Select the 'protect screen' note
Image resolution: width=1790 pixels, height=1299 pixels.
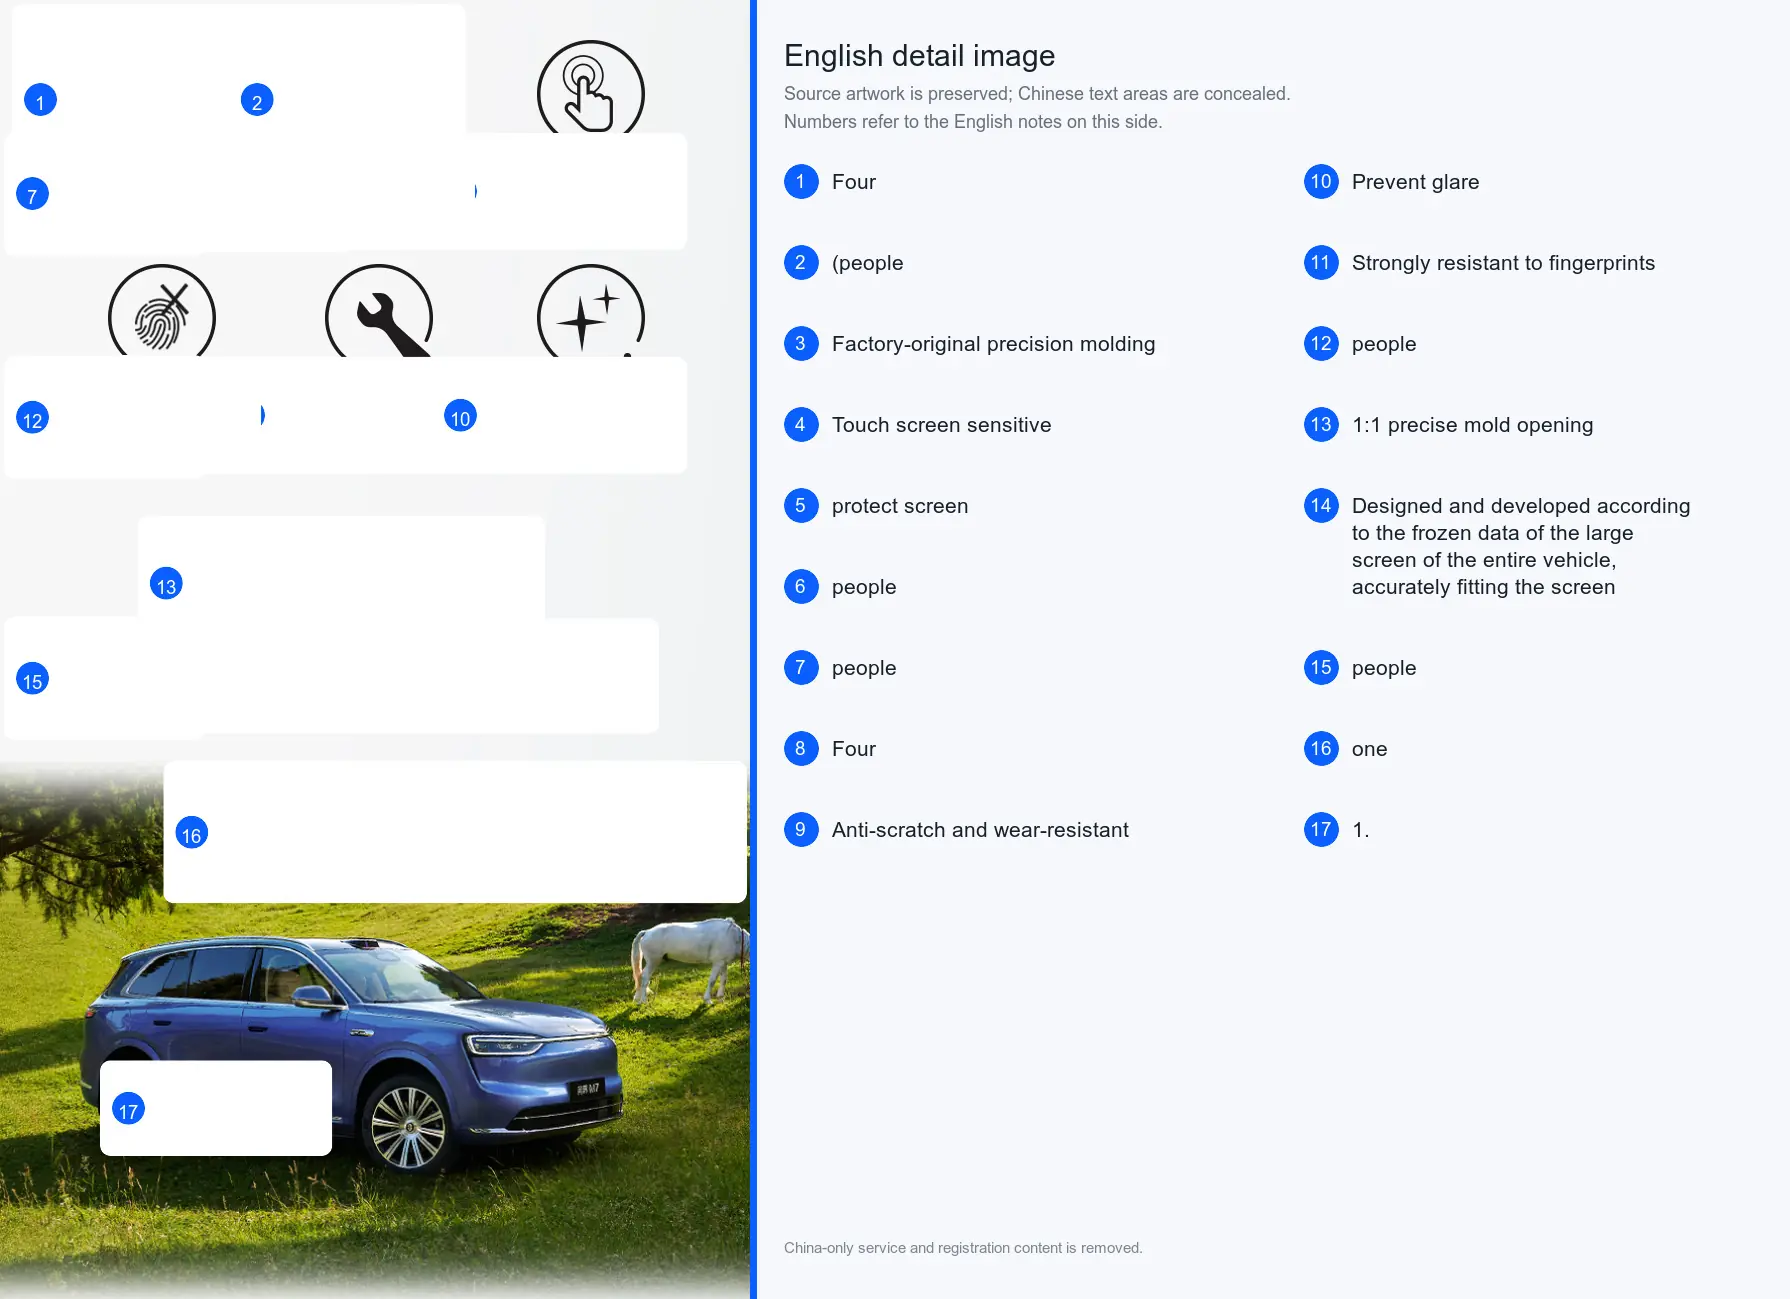pos(900,506)
